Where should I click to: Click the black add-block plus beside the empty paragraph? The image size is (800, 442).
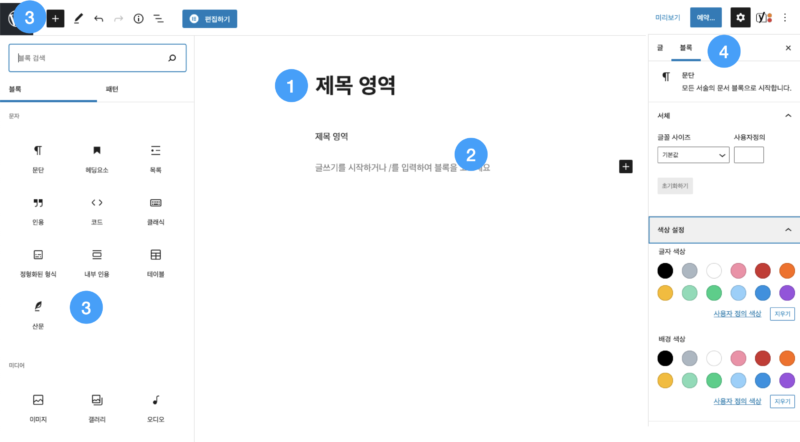tap(626, 166)
